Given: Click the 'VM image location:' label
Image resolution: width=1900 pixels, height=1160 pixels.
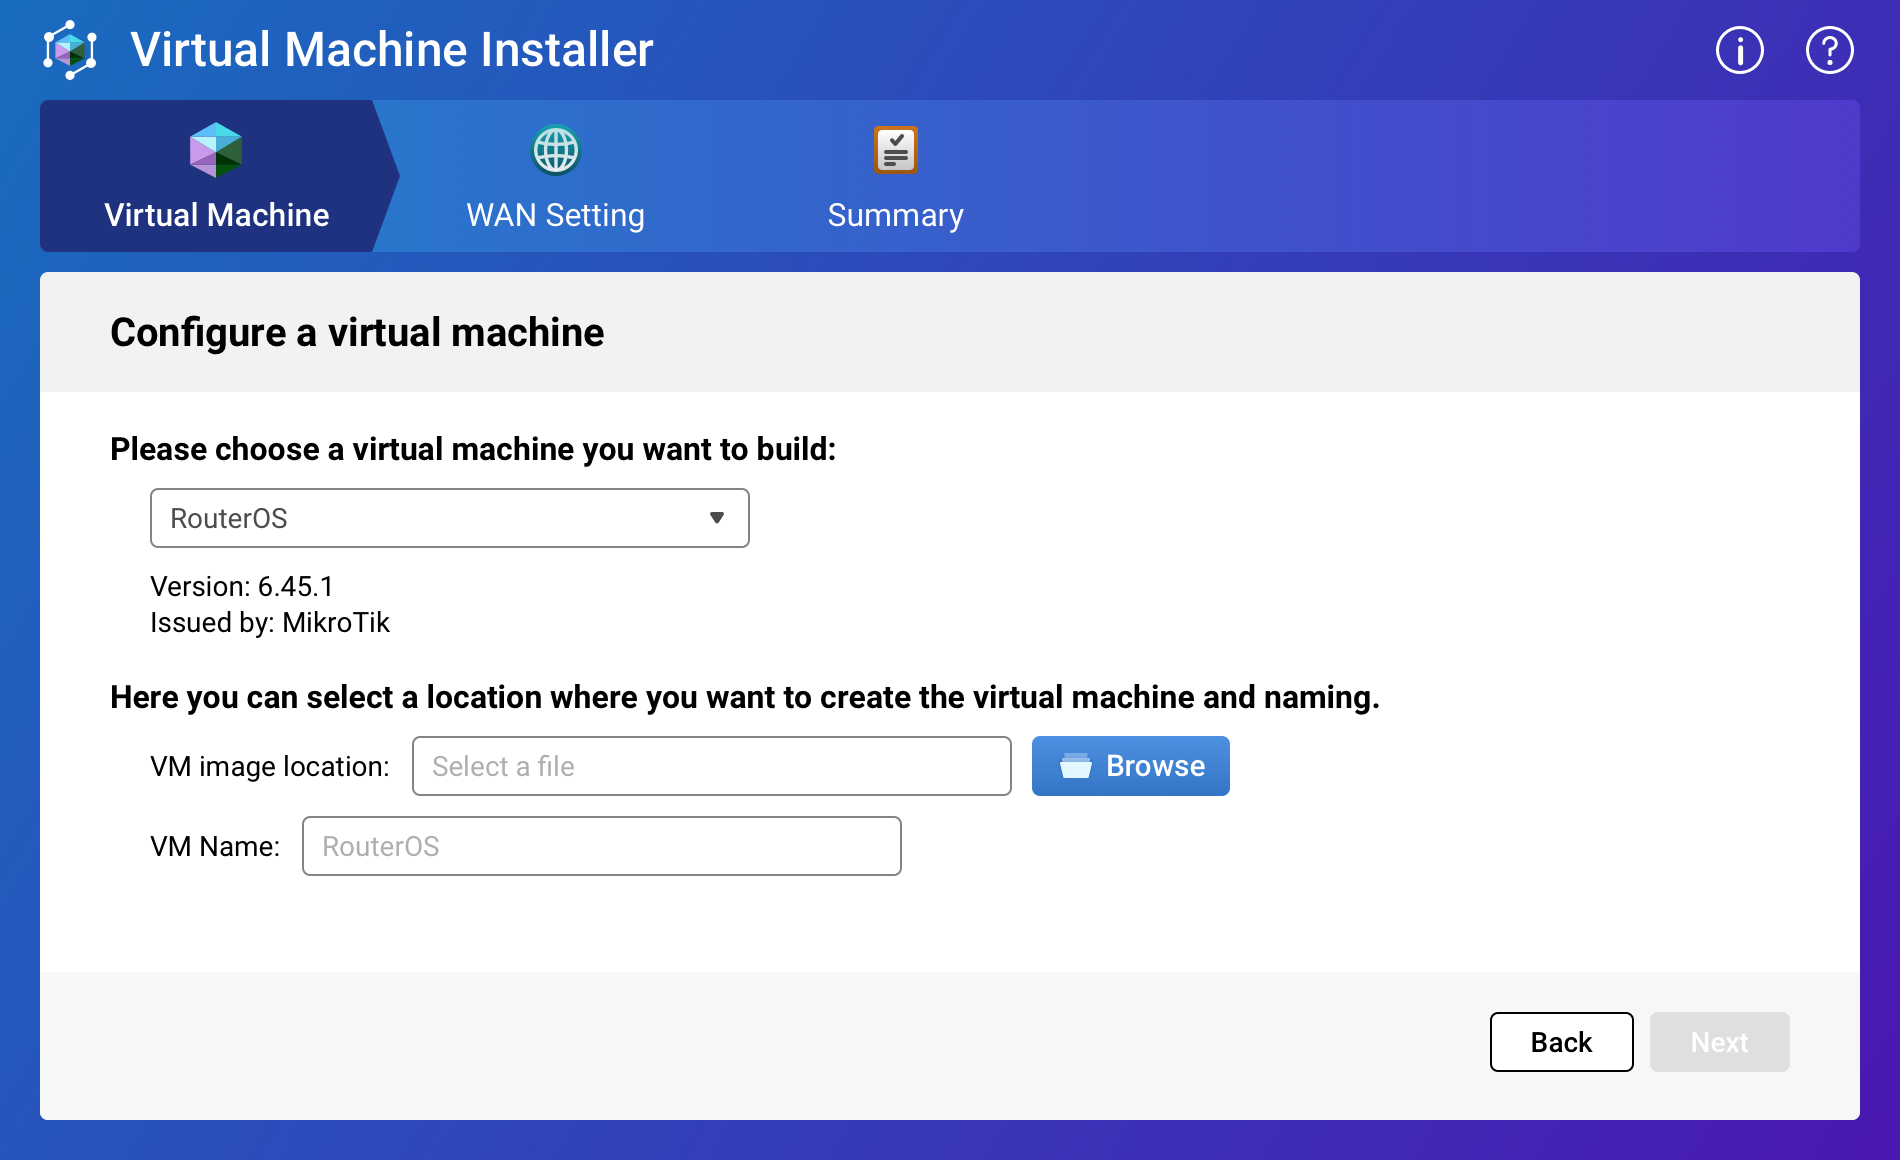Looking at the screenshot, I should pos(270,766).
